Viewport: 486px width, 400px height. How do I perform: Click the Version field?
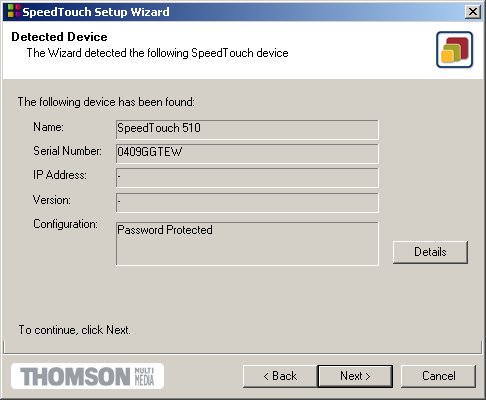(x=247, y=202)
